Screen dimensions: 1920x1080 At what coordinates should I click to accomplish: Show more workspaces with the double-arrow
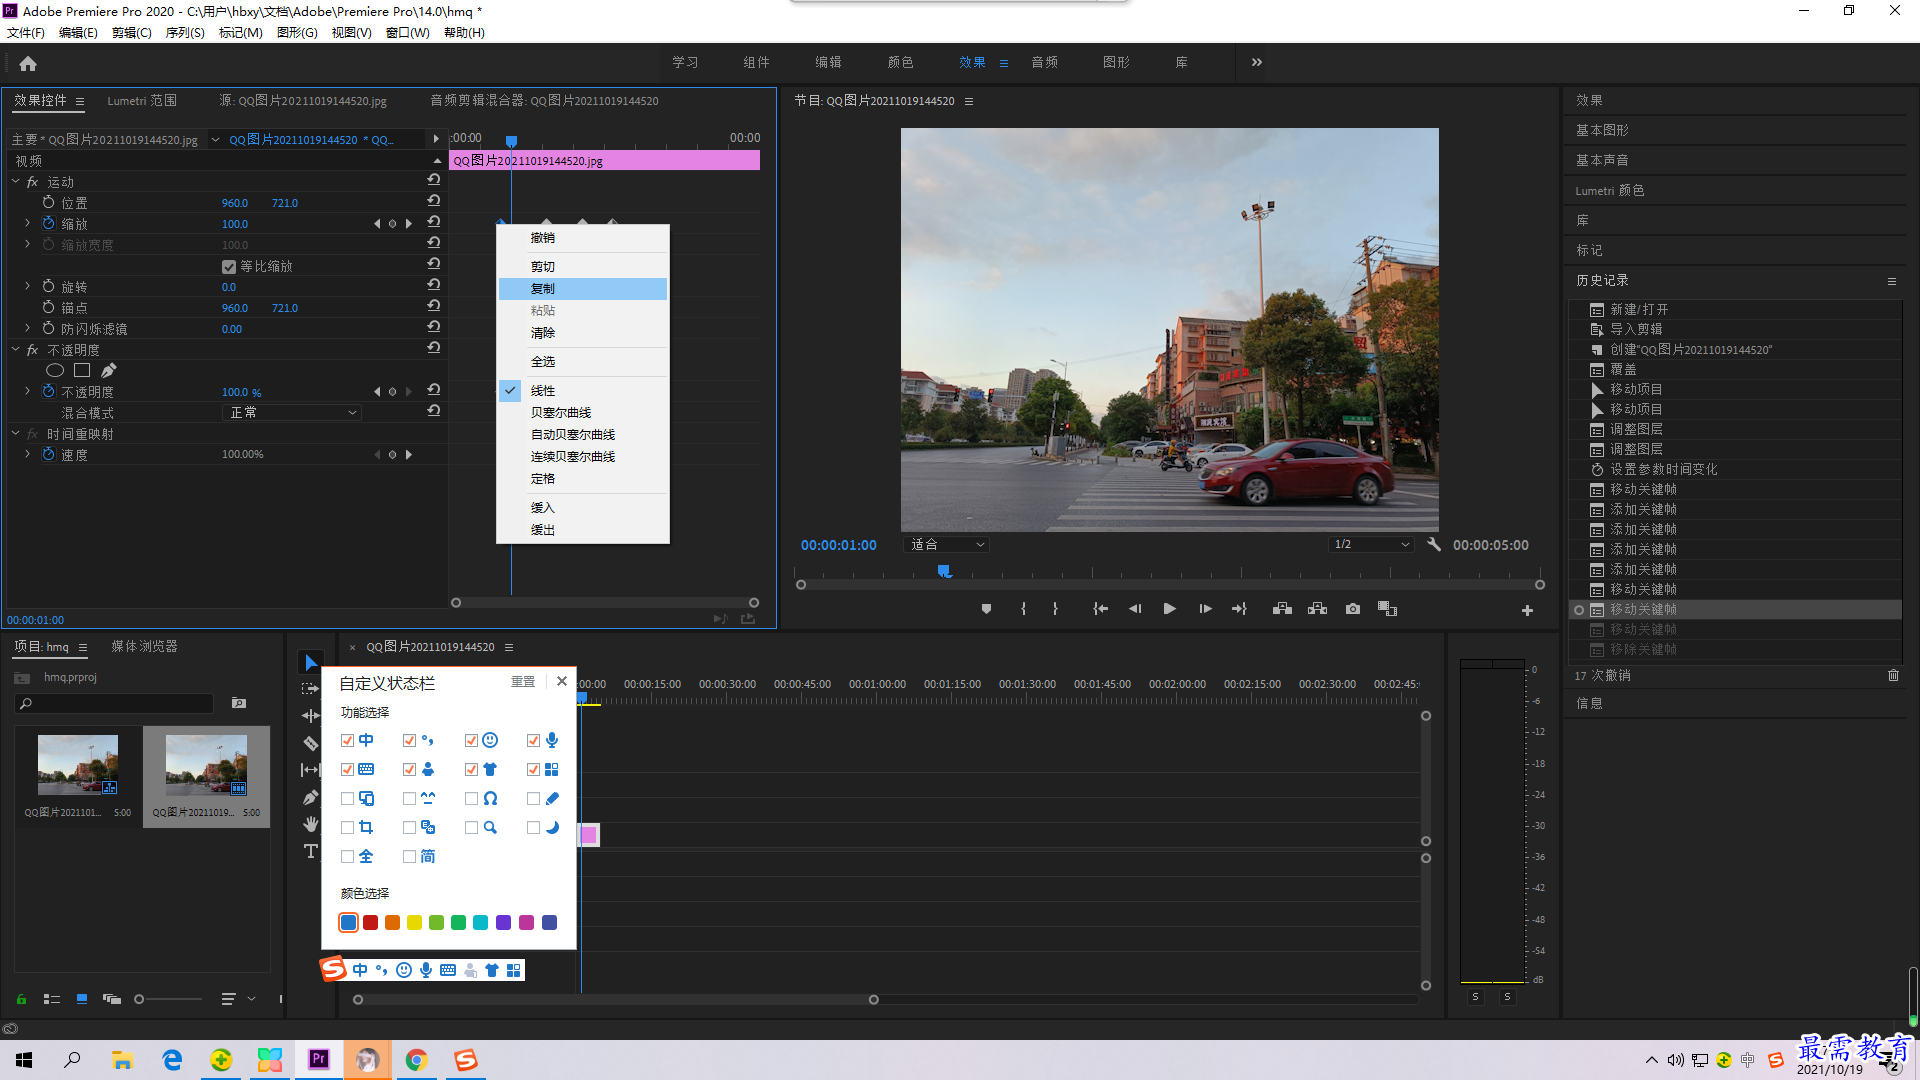point(1257,62)
